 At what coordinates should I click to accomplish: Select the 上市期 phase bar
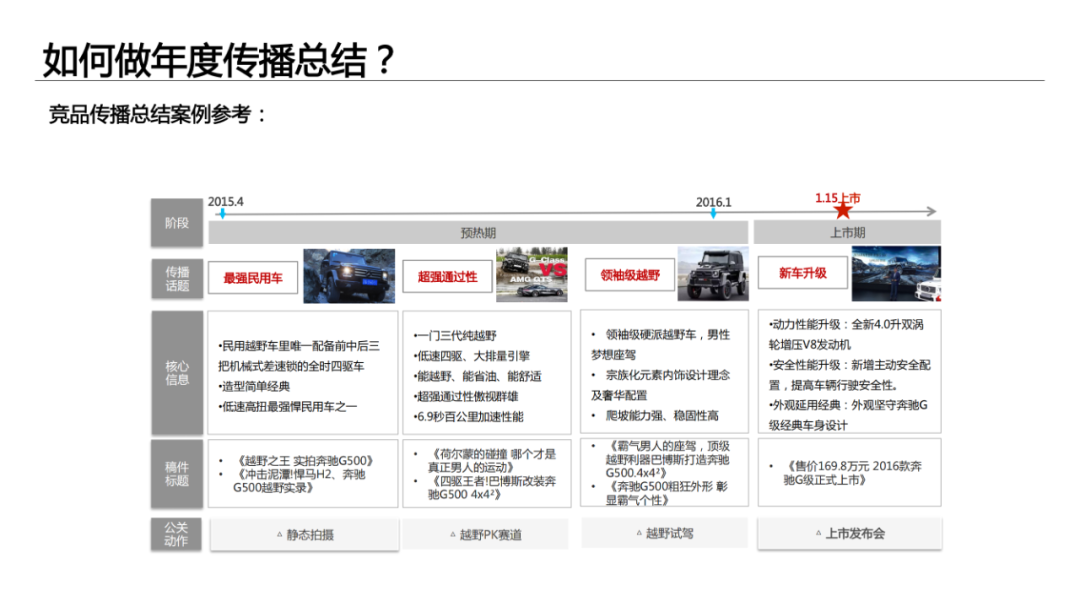click(x=847, y=232)
